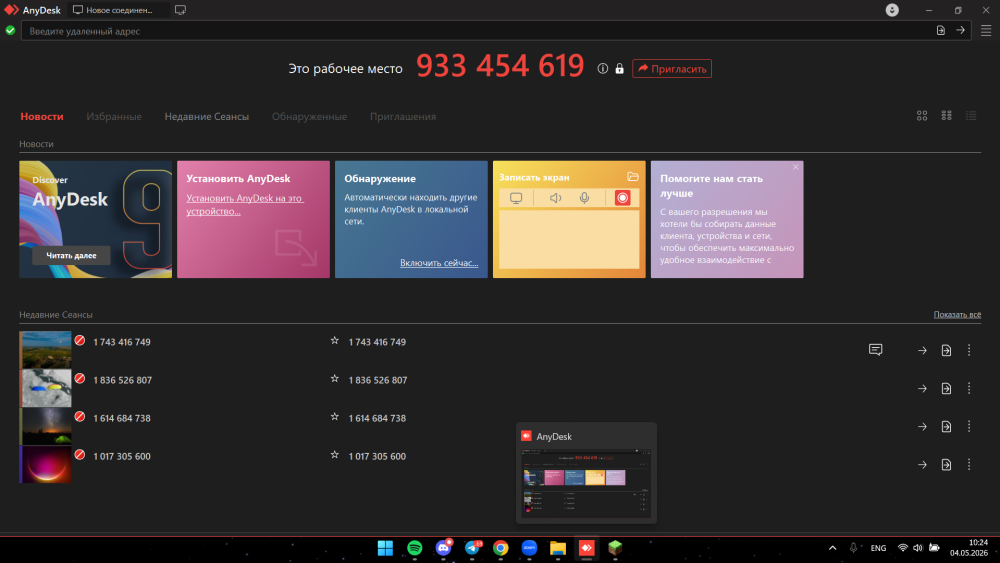Connect to session 1 836 526 807 via arrow
The image size is (1000, 563).
point(922,388)
